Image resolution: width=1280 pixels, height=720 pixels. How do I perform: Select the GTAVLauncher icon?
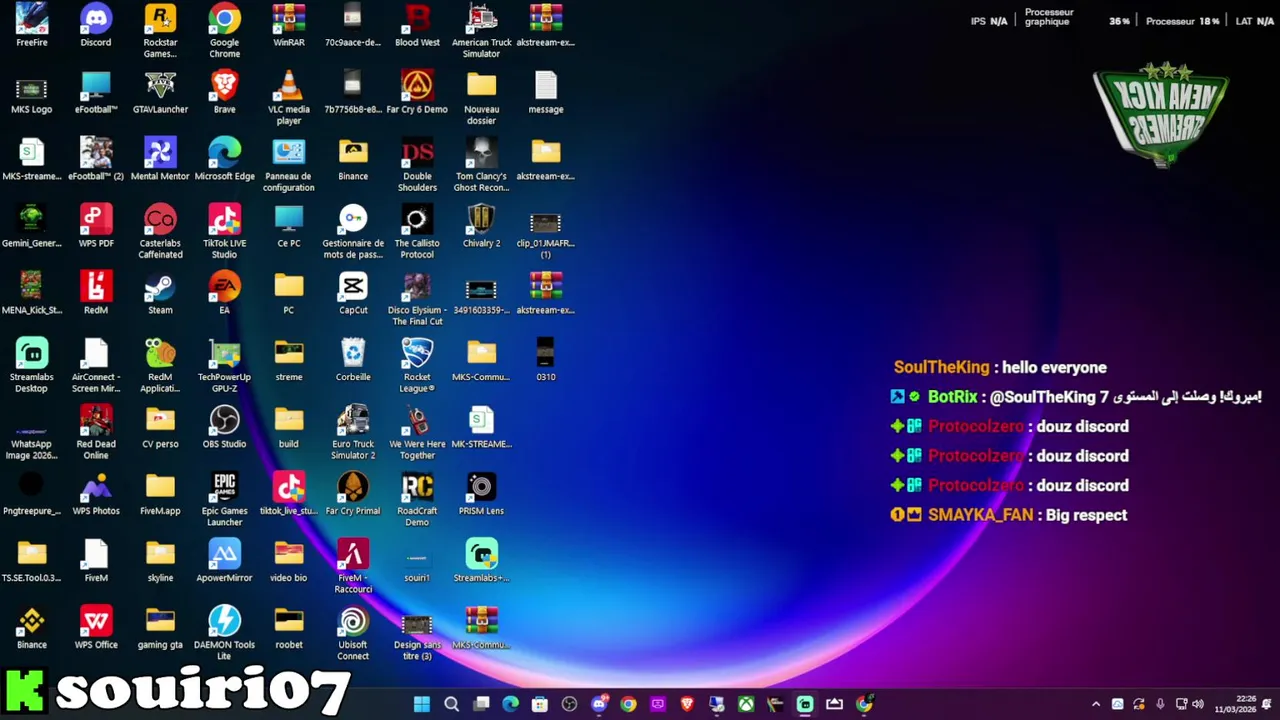coord(160,93)
